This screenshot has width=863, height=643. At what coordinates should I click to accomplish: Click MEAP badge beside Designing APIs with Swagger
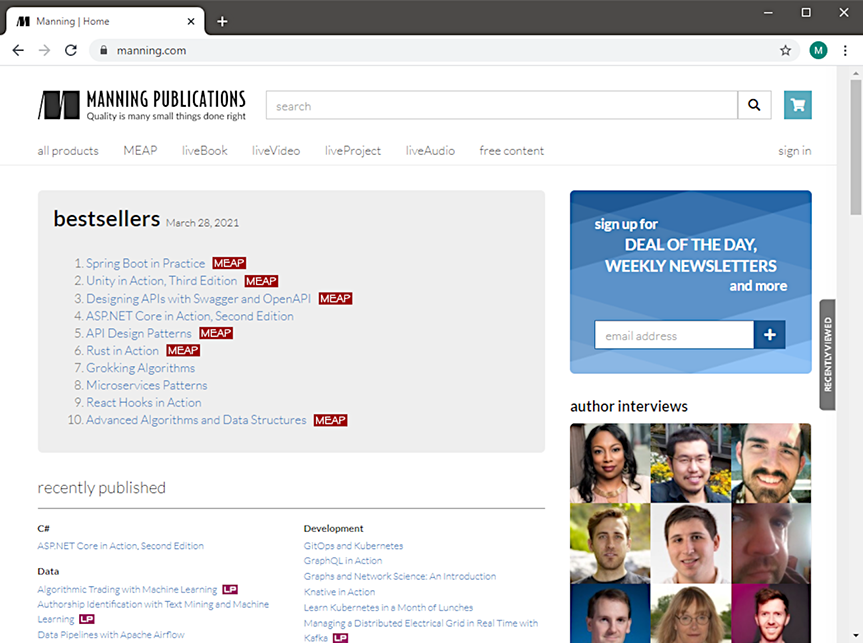335,298
